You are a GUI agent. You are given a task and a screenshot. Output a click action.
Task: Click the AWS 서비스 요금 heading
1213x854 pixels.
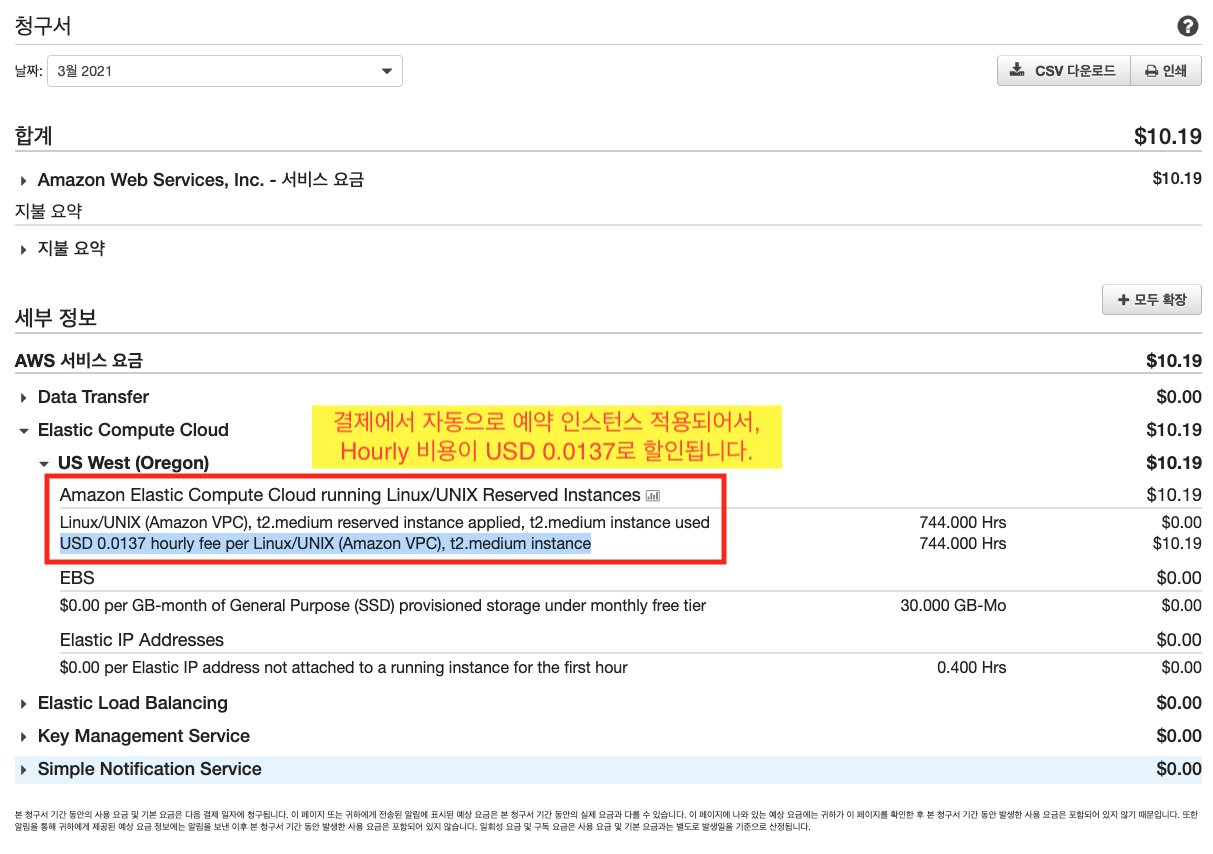coord(79,361)
